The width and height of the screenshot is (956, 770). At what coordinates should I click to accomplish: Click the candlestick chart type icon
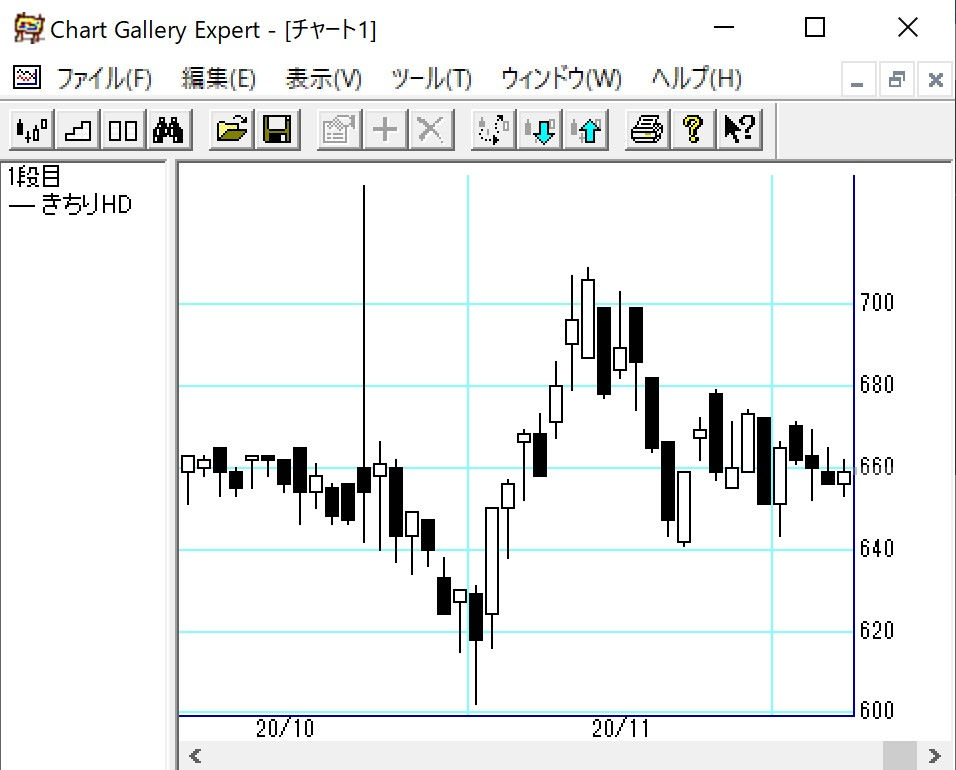coord(33,130)
